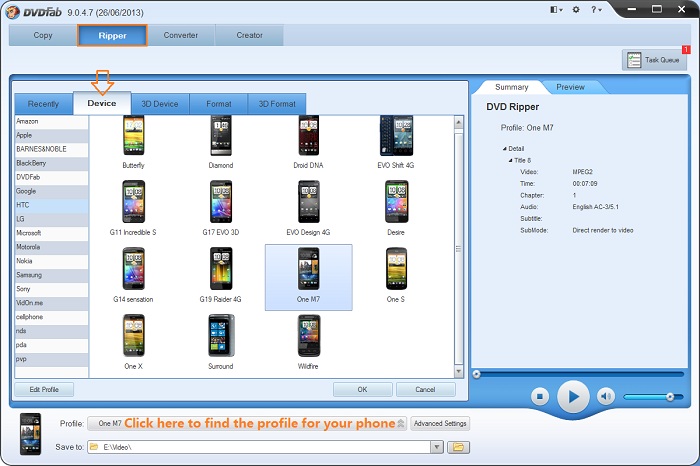Select the Surround phone profile
The height and width of the screenshot is (466, 700).
pyautogui.click(x=221, y=342)
